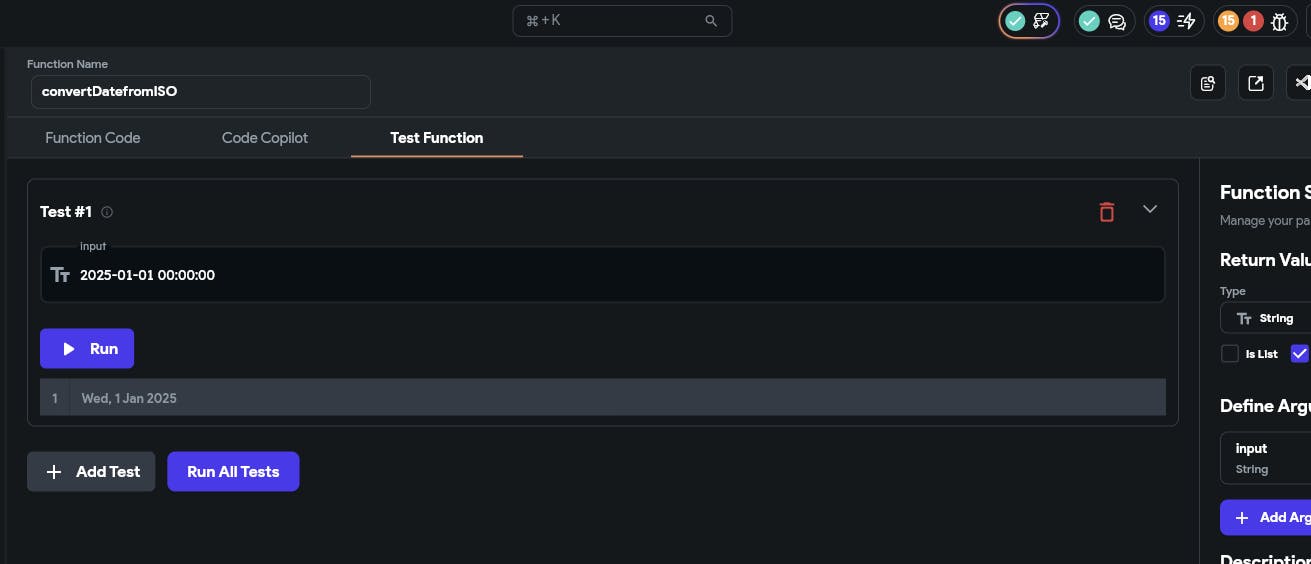Expand the input String argument
The image size is (1311, 564).
1265,458
